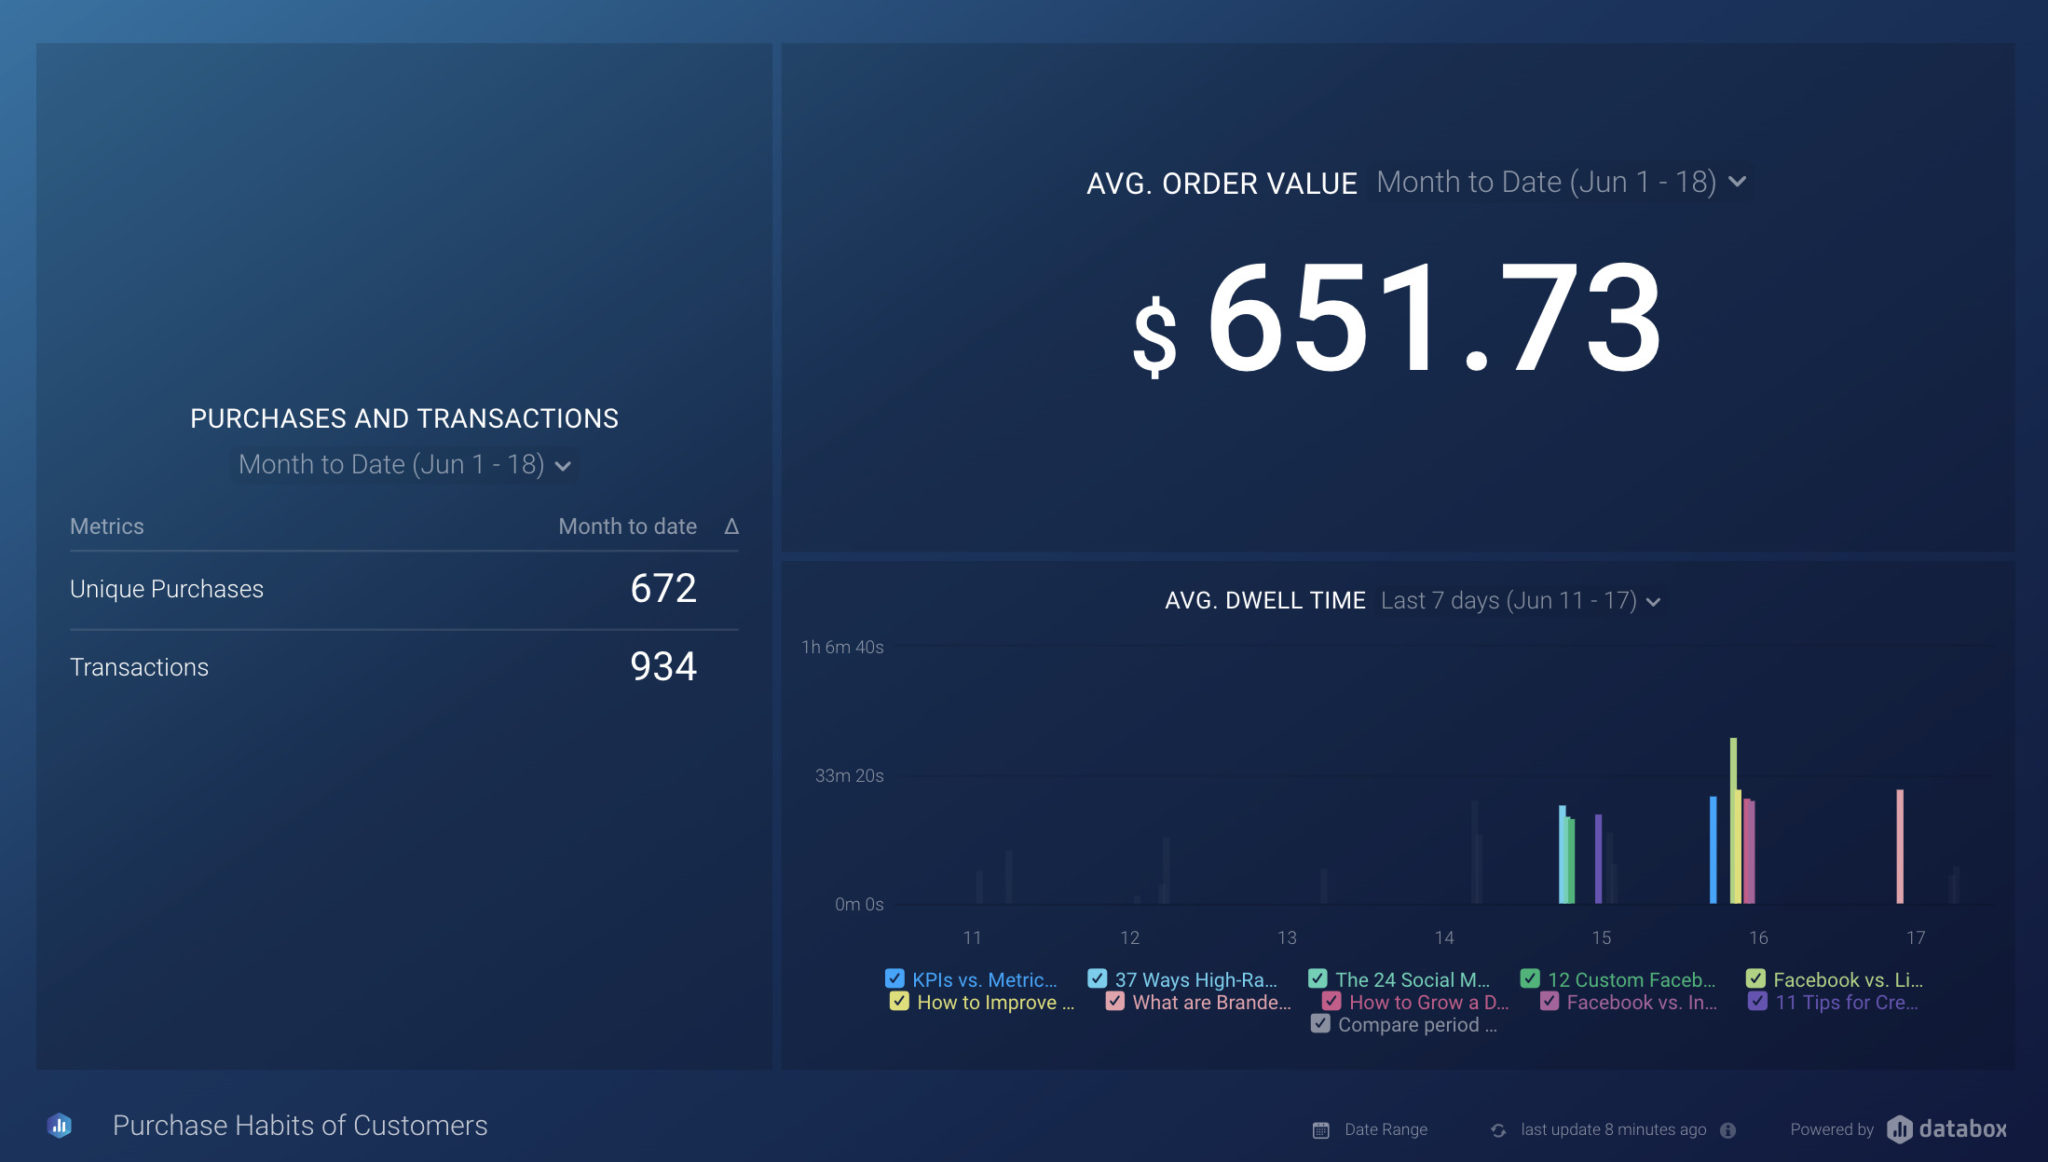Click the Transactions value of 934
The height and width of the screenshot is (1162, 2048).
click(x=663, y=666)
